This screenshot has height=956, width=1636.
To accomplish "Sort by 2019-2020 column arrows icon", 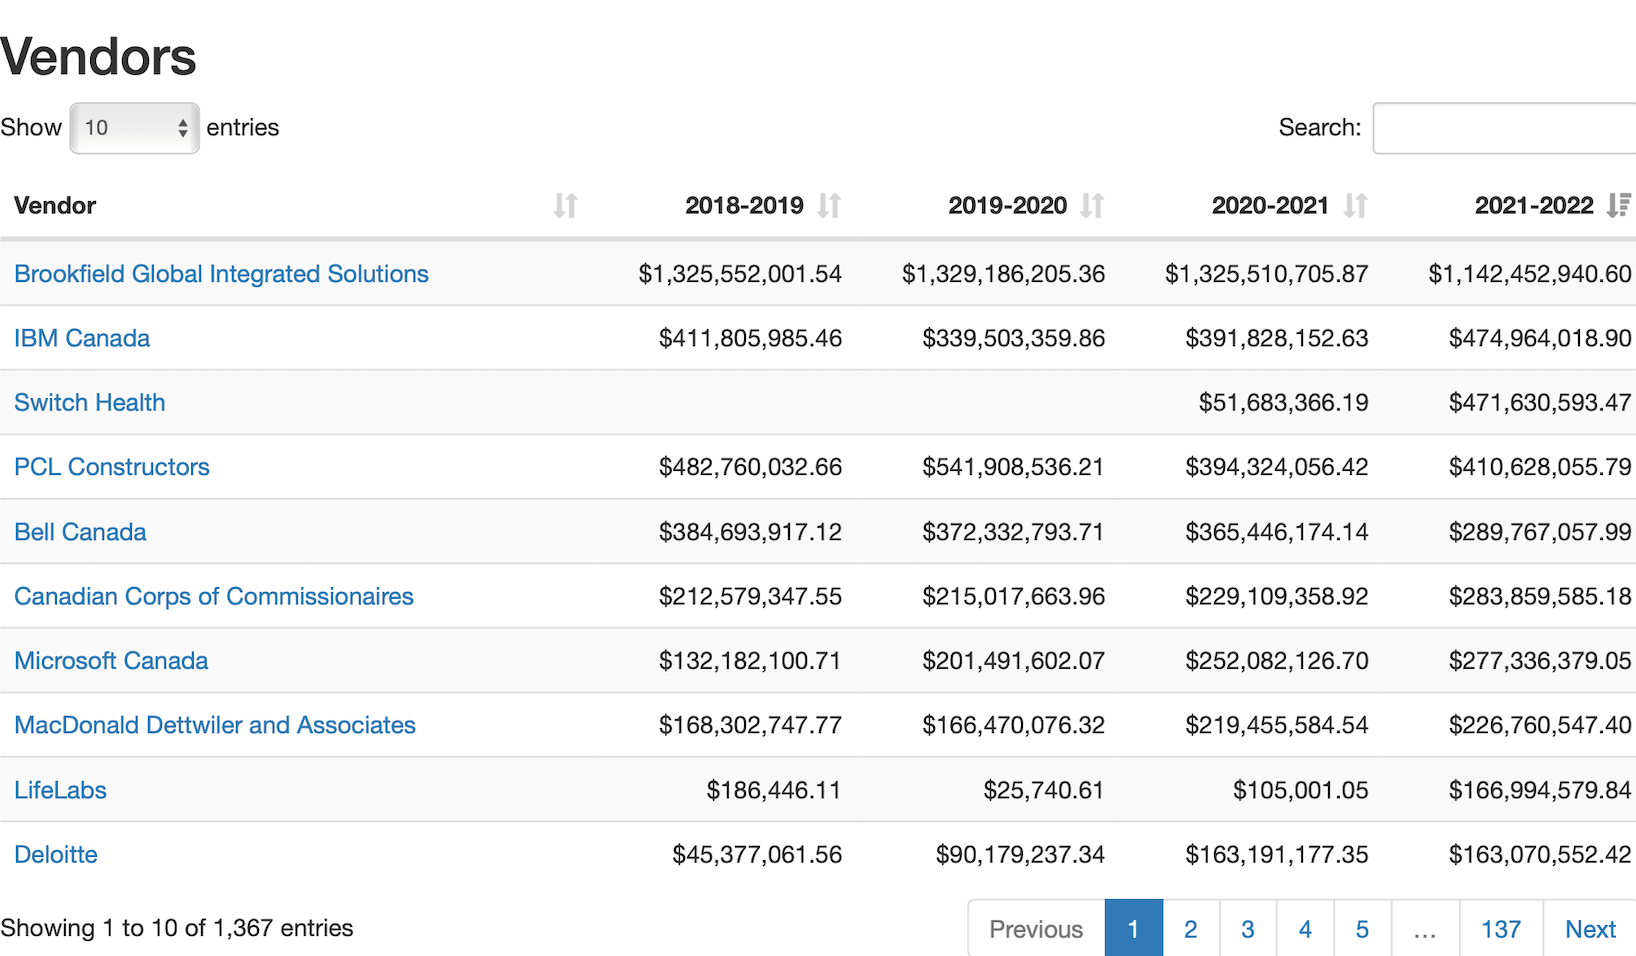I will 1092,205.
